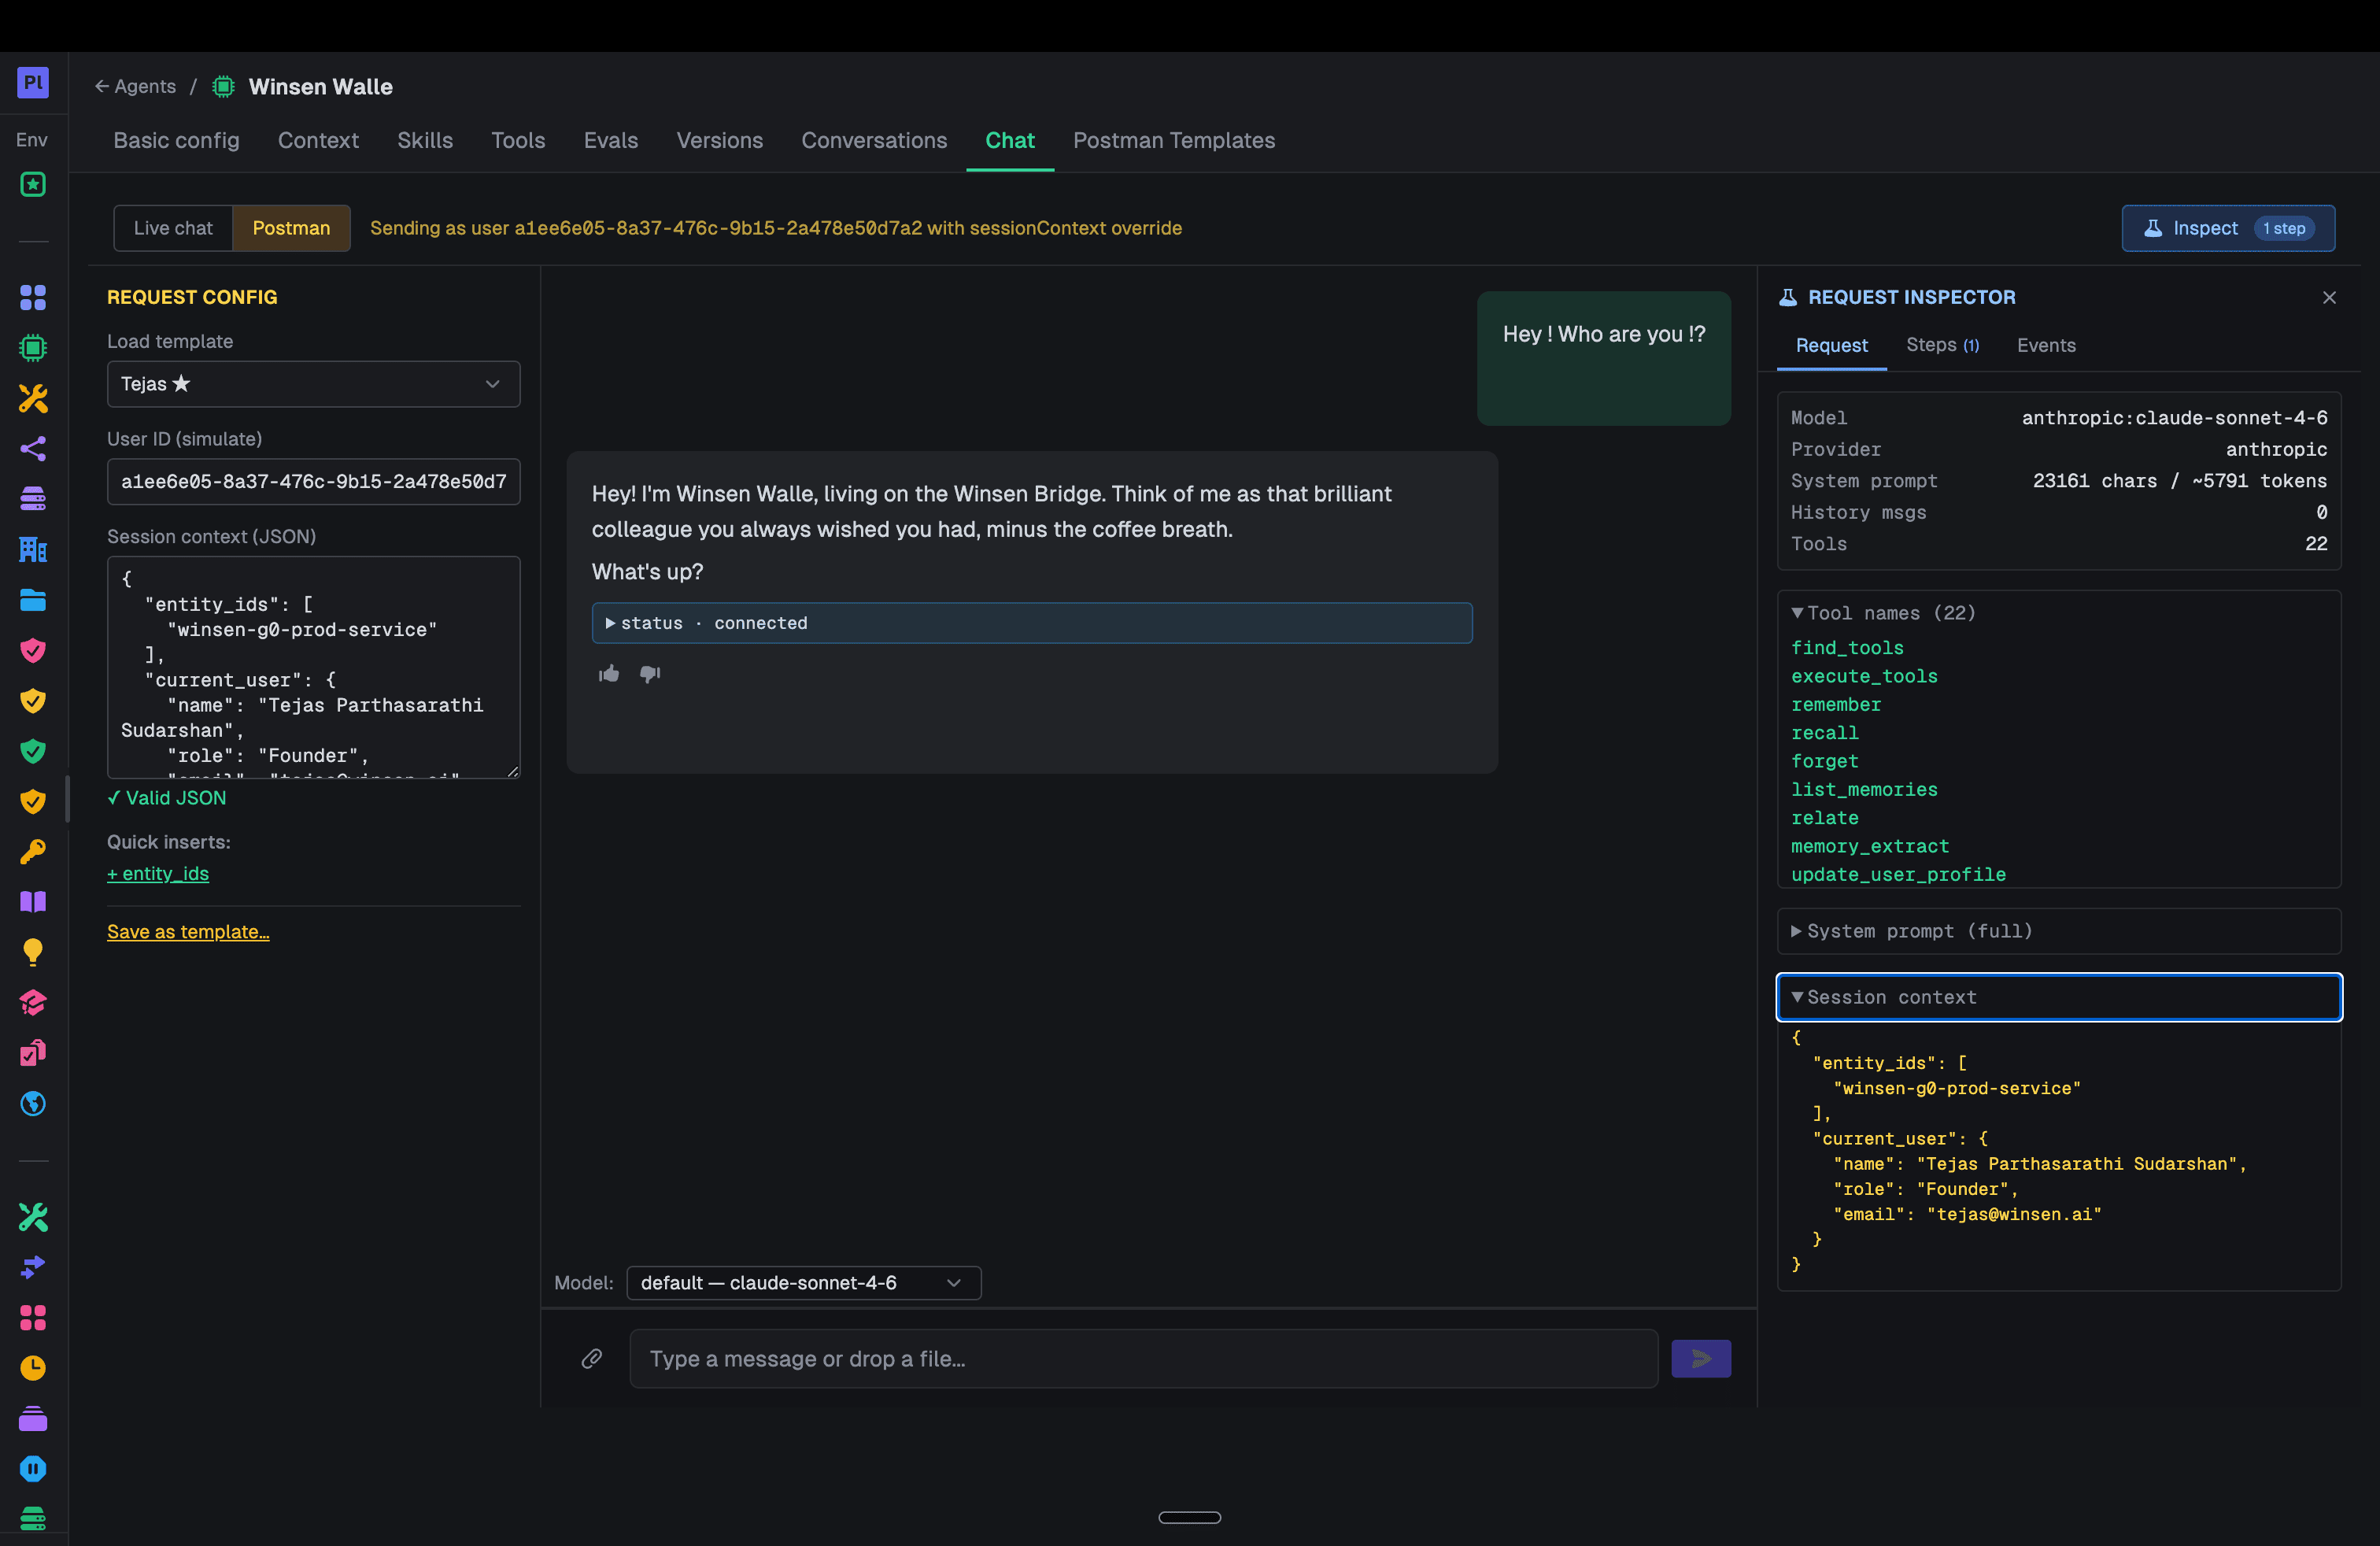Switch to inspector Steps tab
Image resolution: width=2380 pixels, height=1546 pixels.
click(1942, 345)
